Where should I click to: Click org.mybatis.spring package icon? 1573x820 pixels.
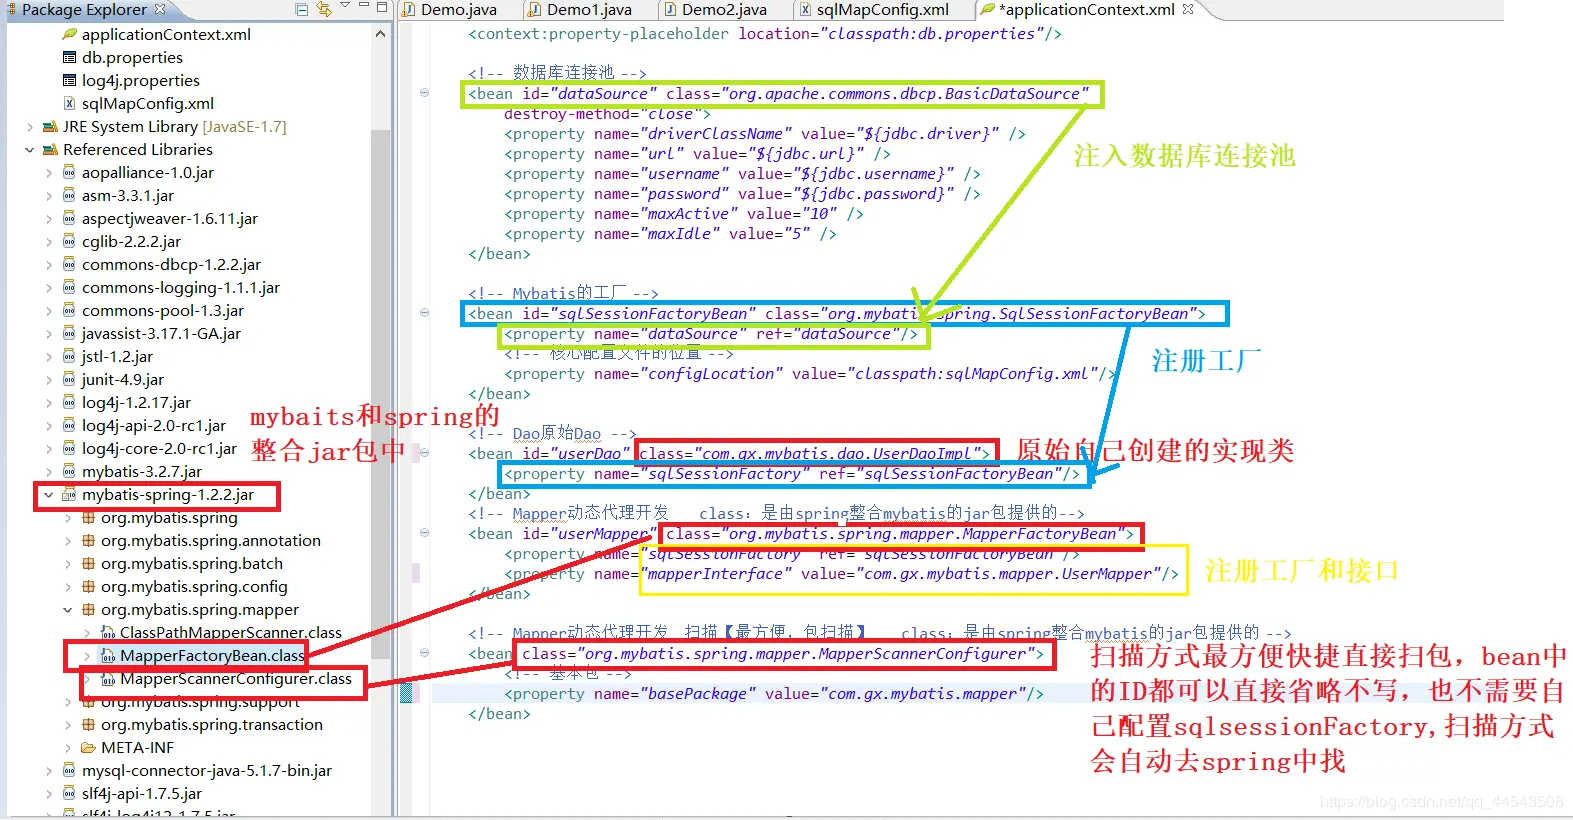[x=88, y=517]
